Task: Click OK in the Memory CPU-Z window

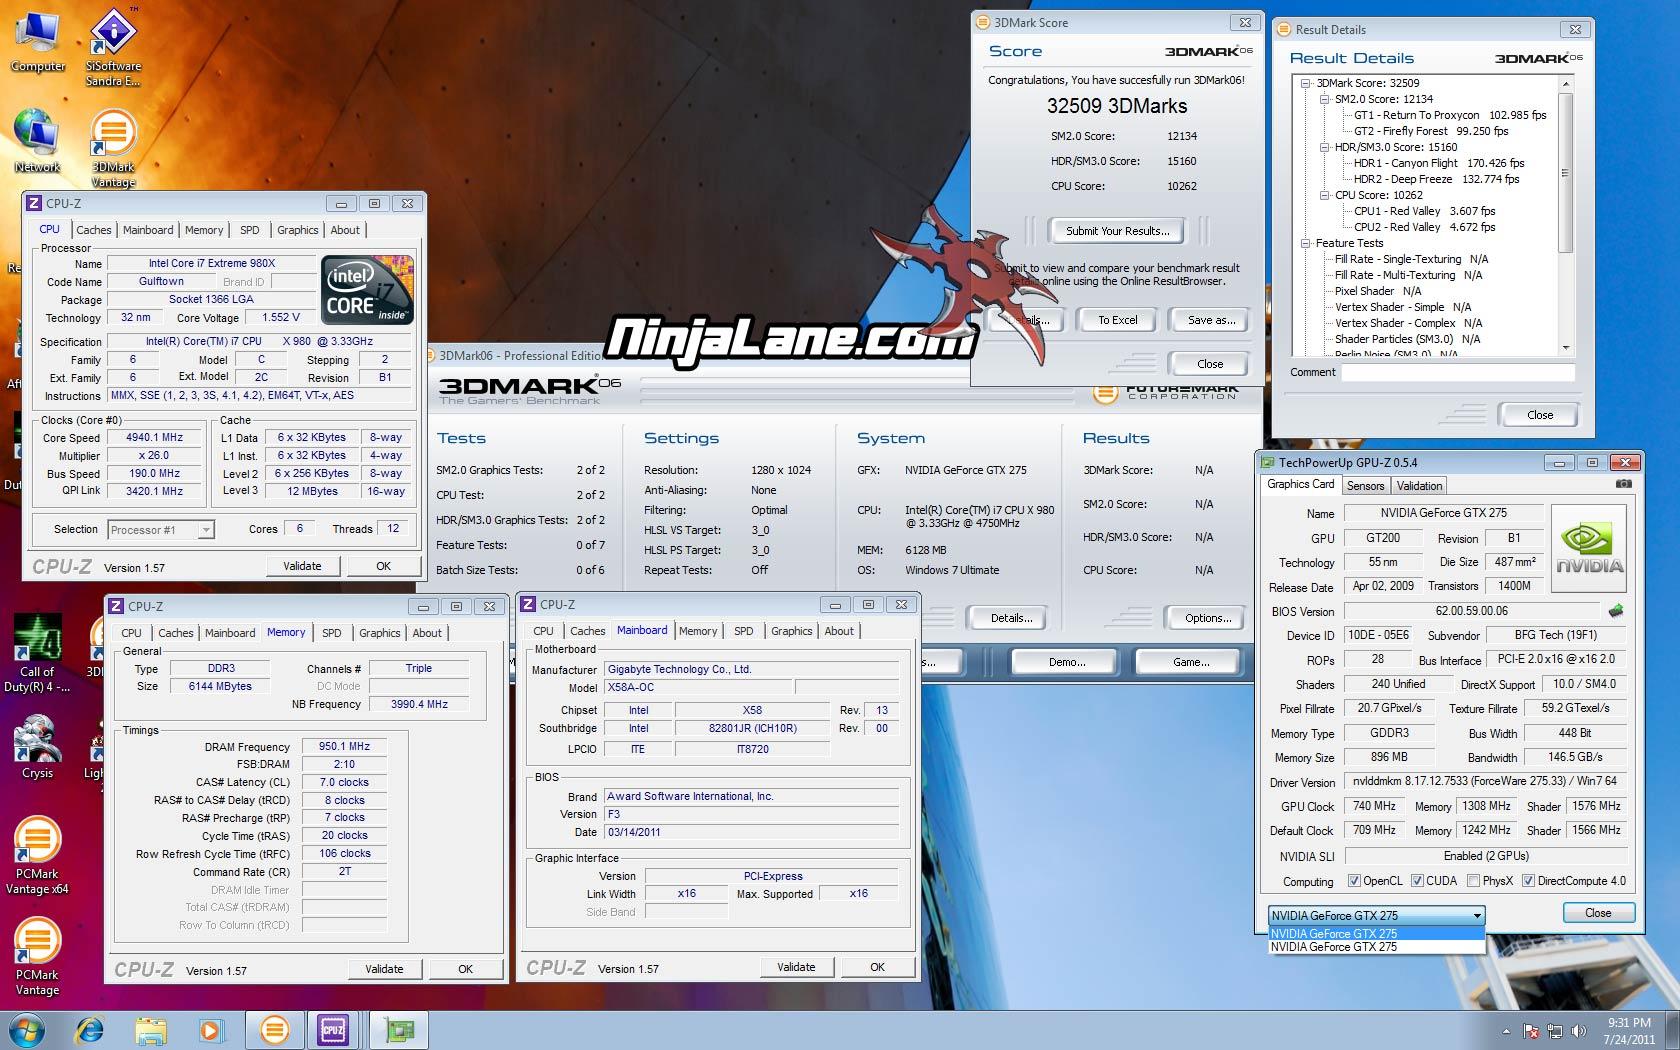Action: click(x=465, y=969)
